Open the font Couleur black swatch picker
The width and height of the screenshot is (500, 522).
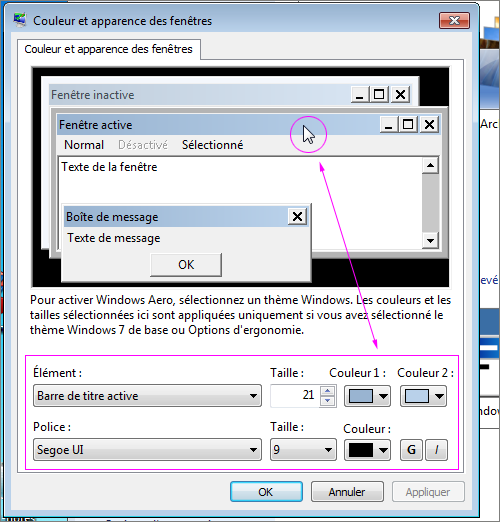(367, 450)
